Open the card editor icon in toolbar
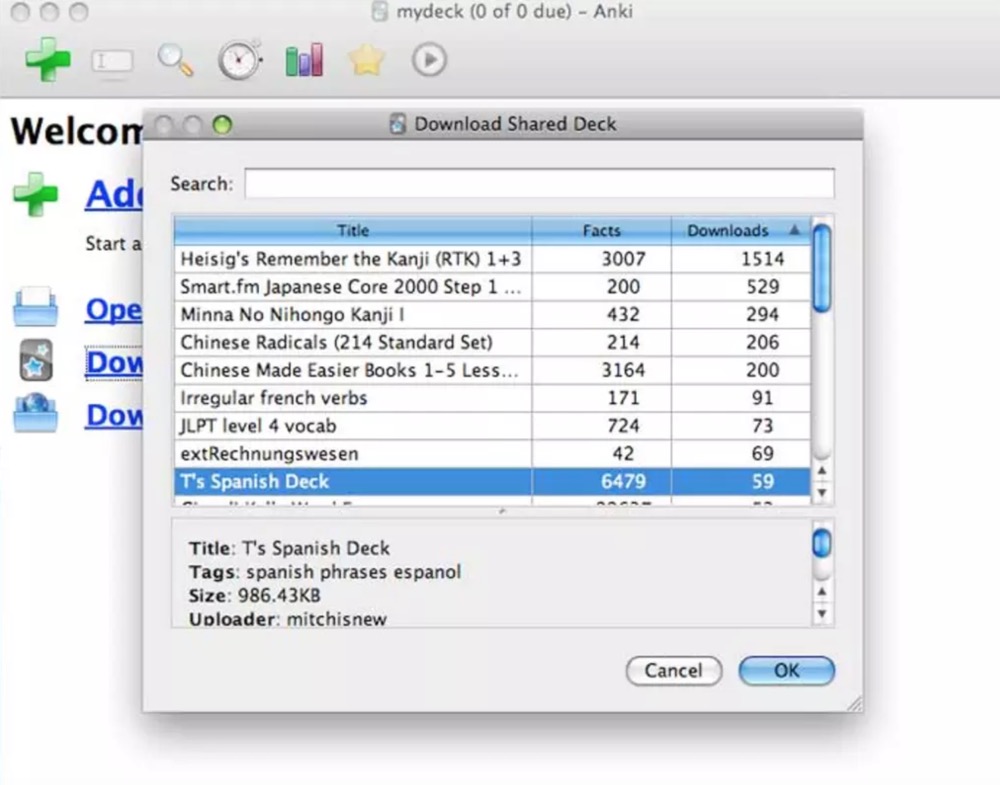Image resolution: width=1000 pixels, height=785 pixels. click(x=112, y=62)
